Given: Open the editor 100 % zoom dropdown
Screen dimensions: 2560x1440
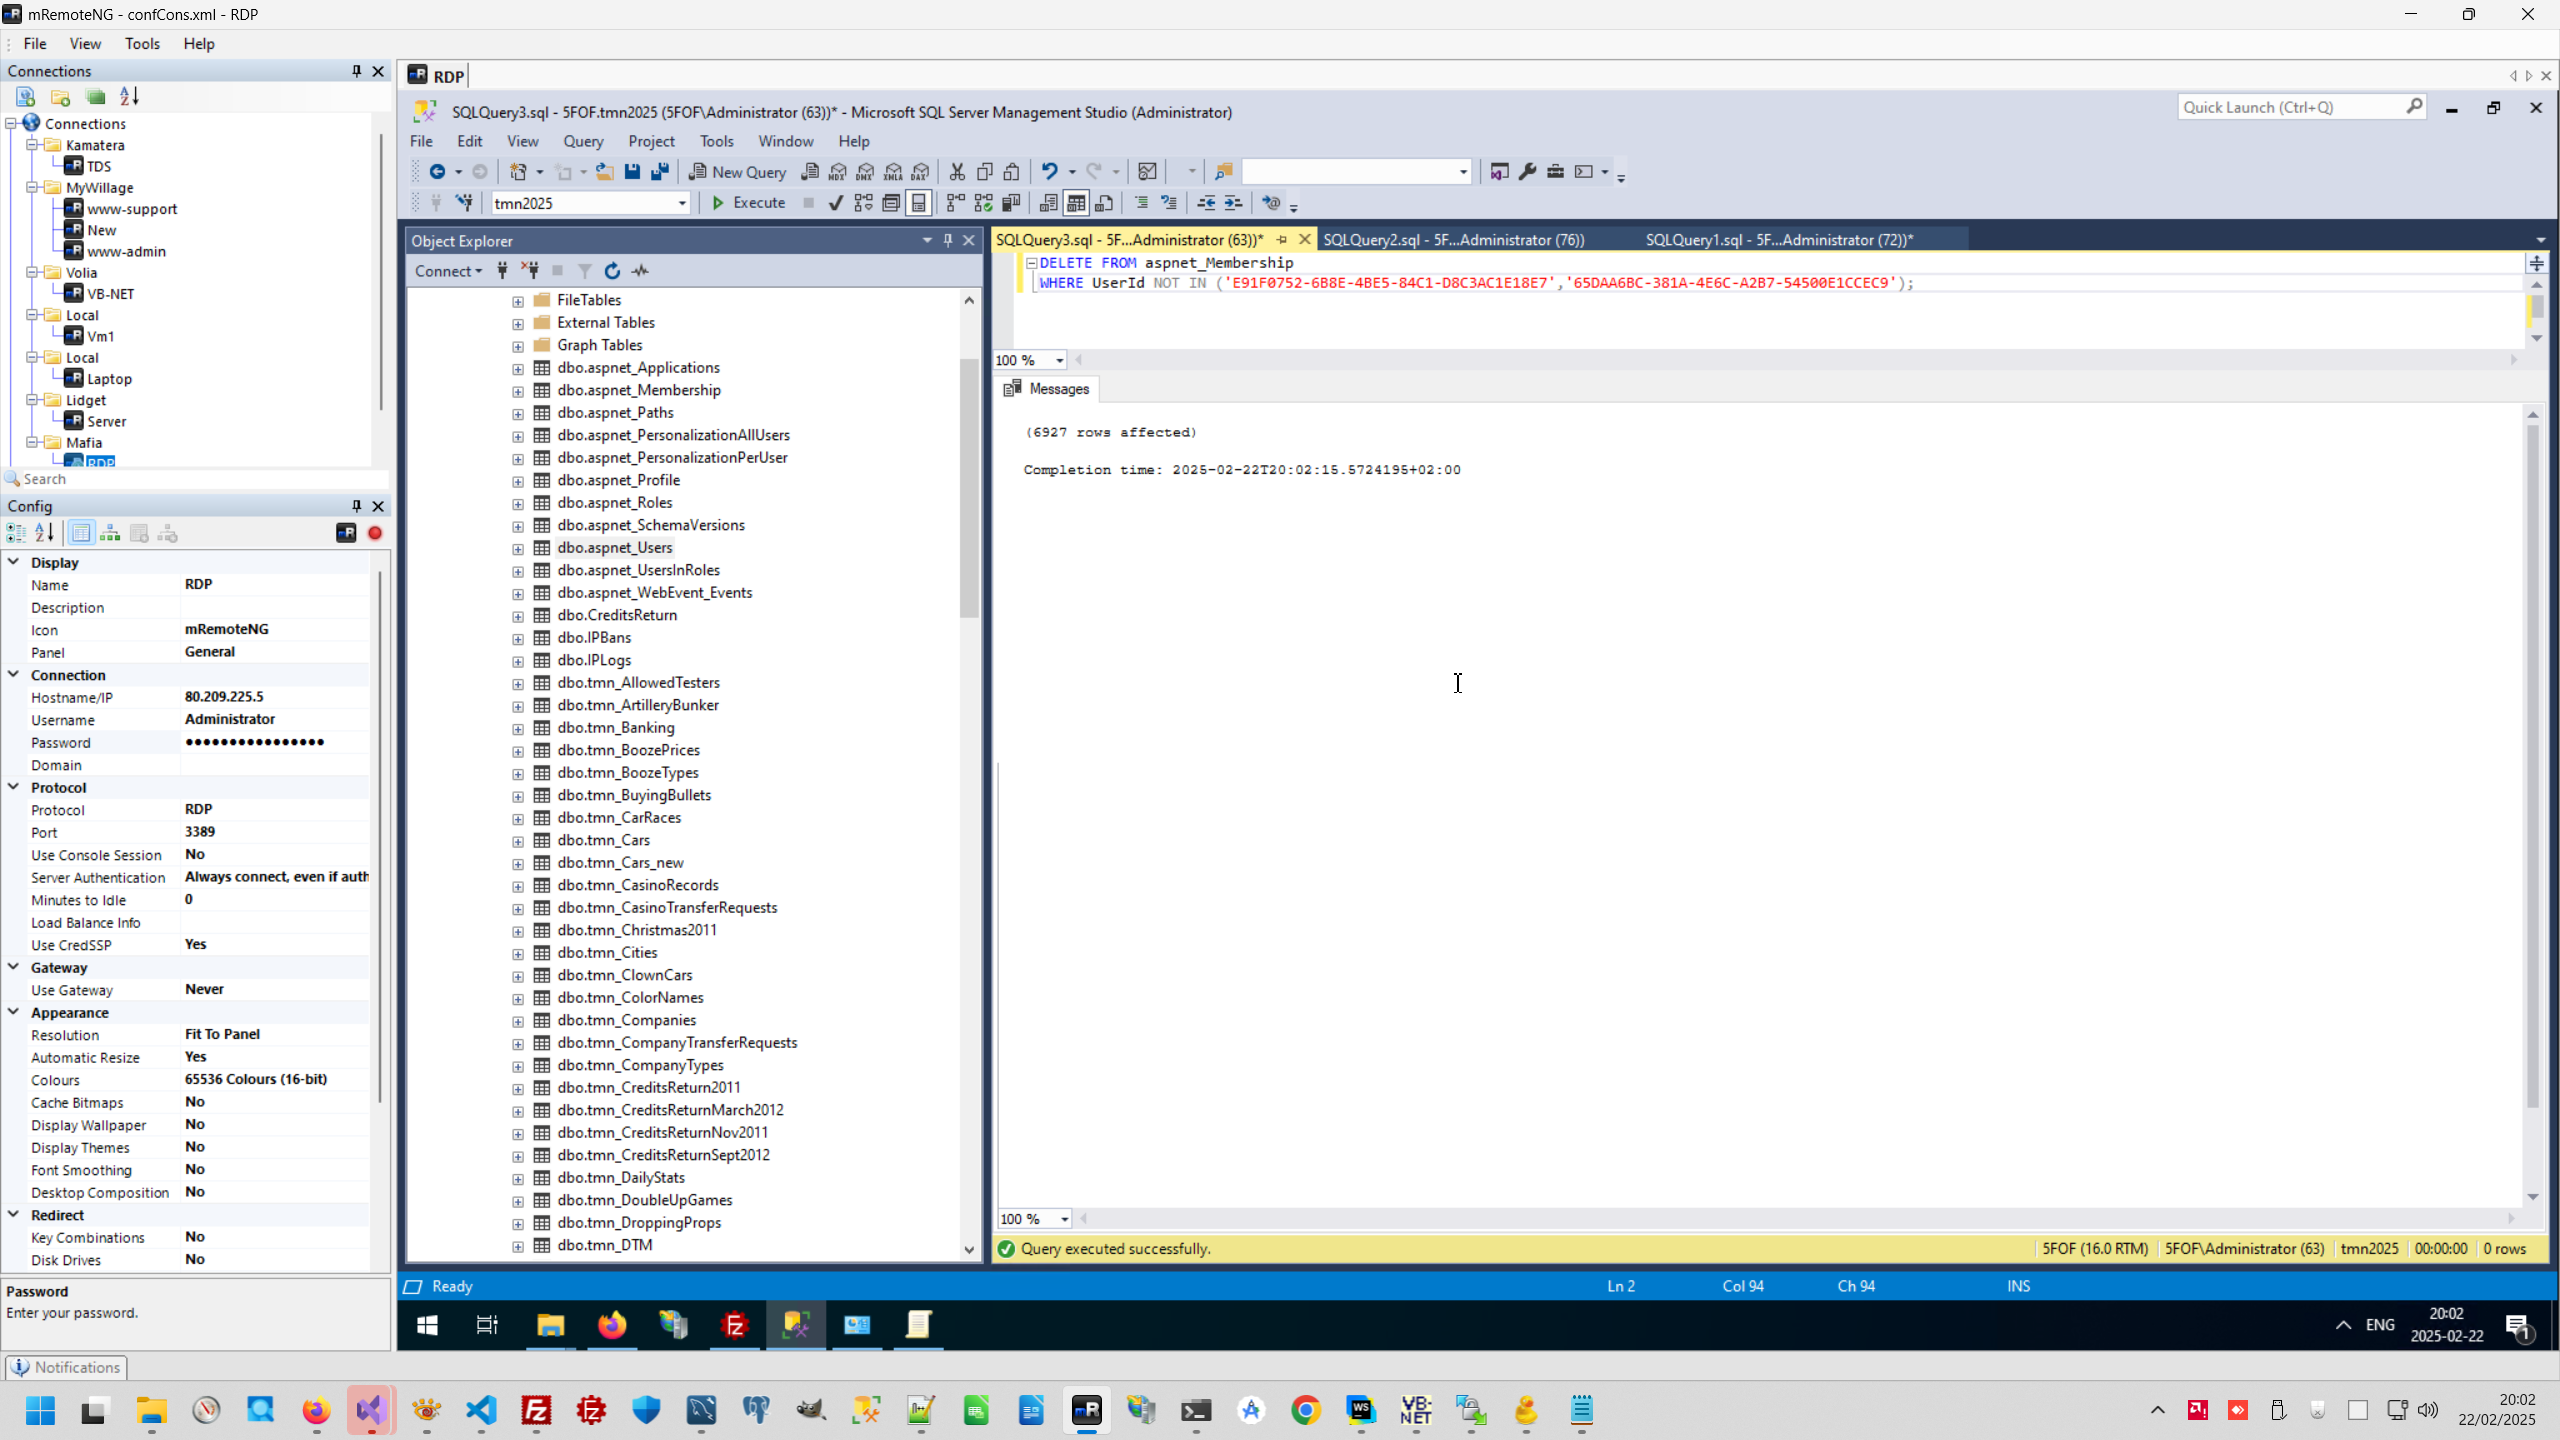Looking at the screenshot, I should pyautogui.click(x=1059, y=361).
